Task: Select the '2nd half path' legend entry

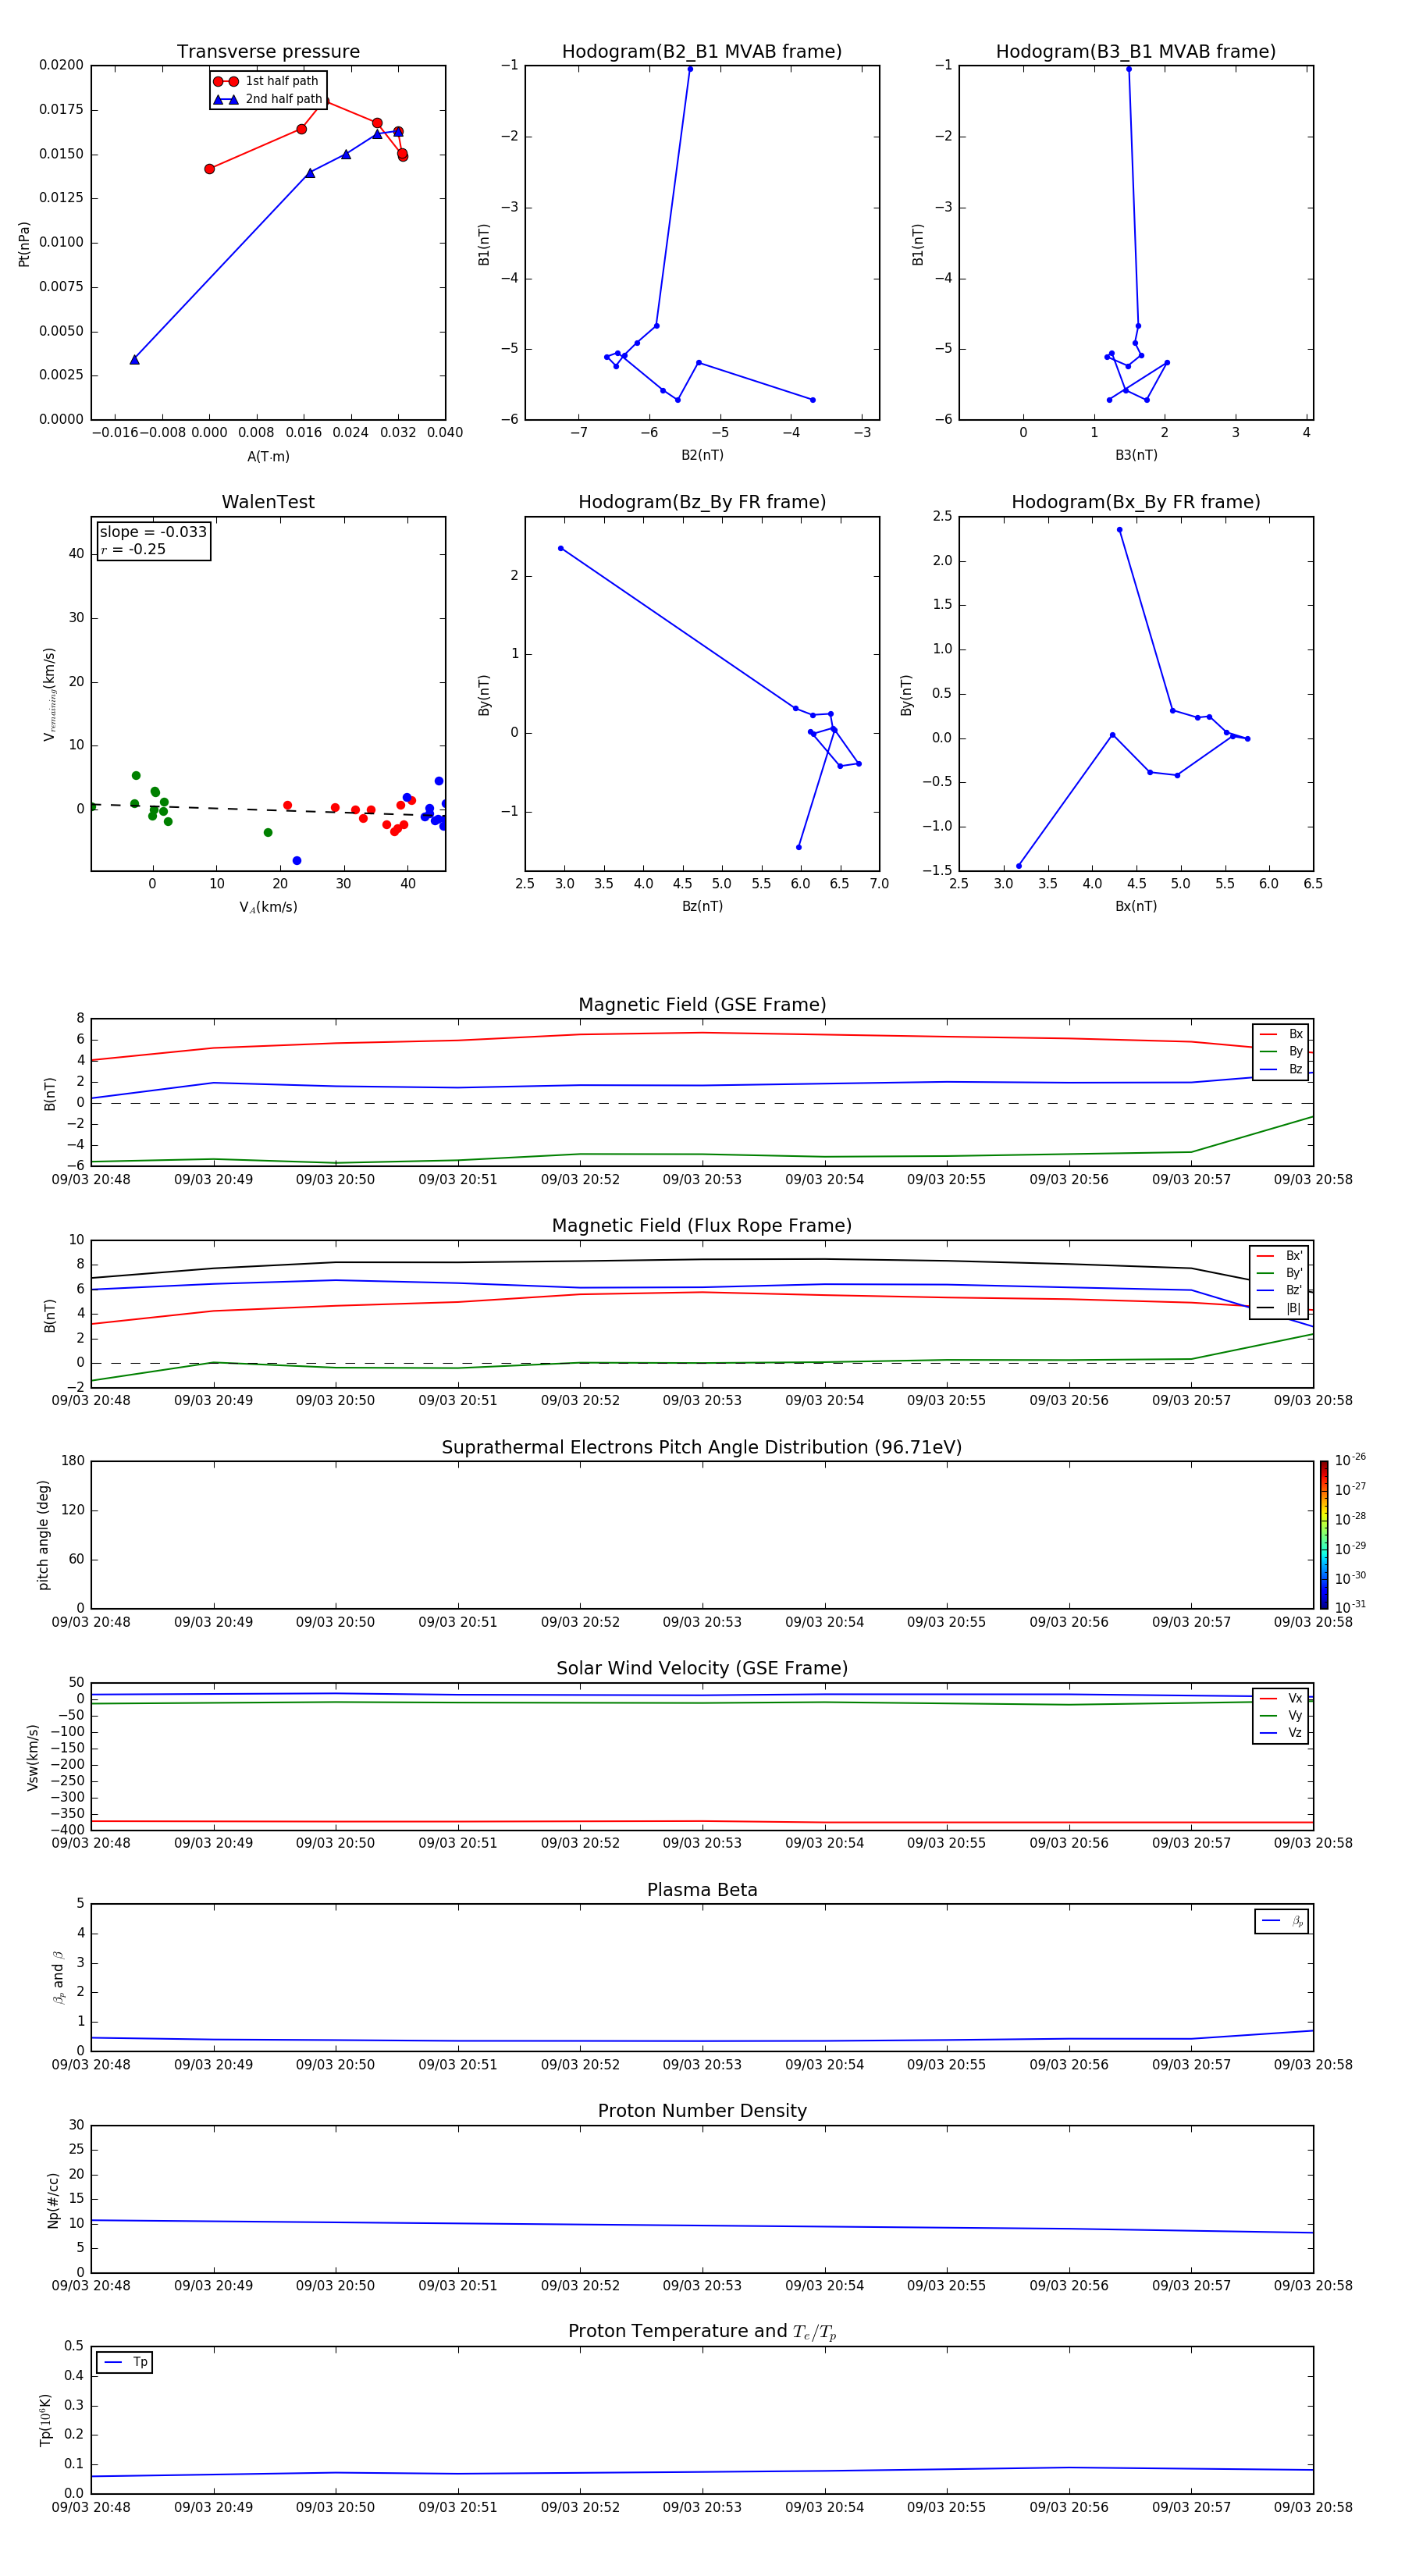Action: tap(267, 99)
